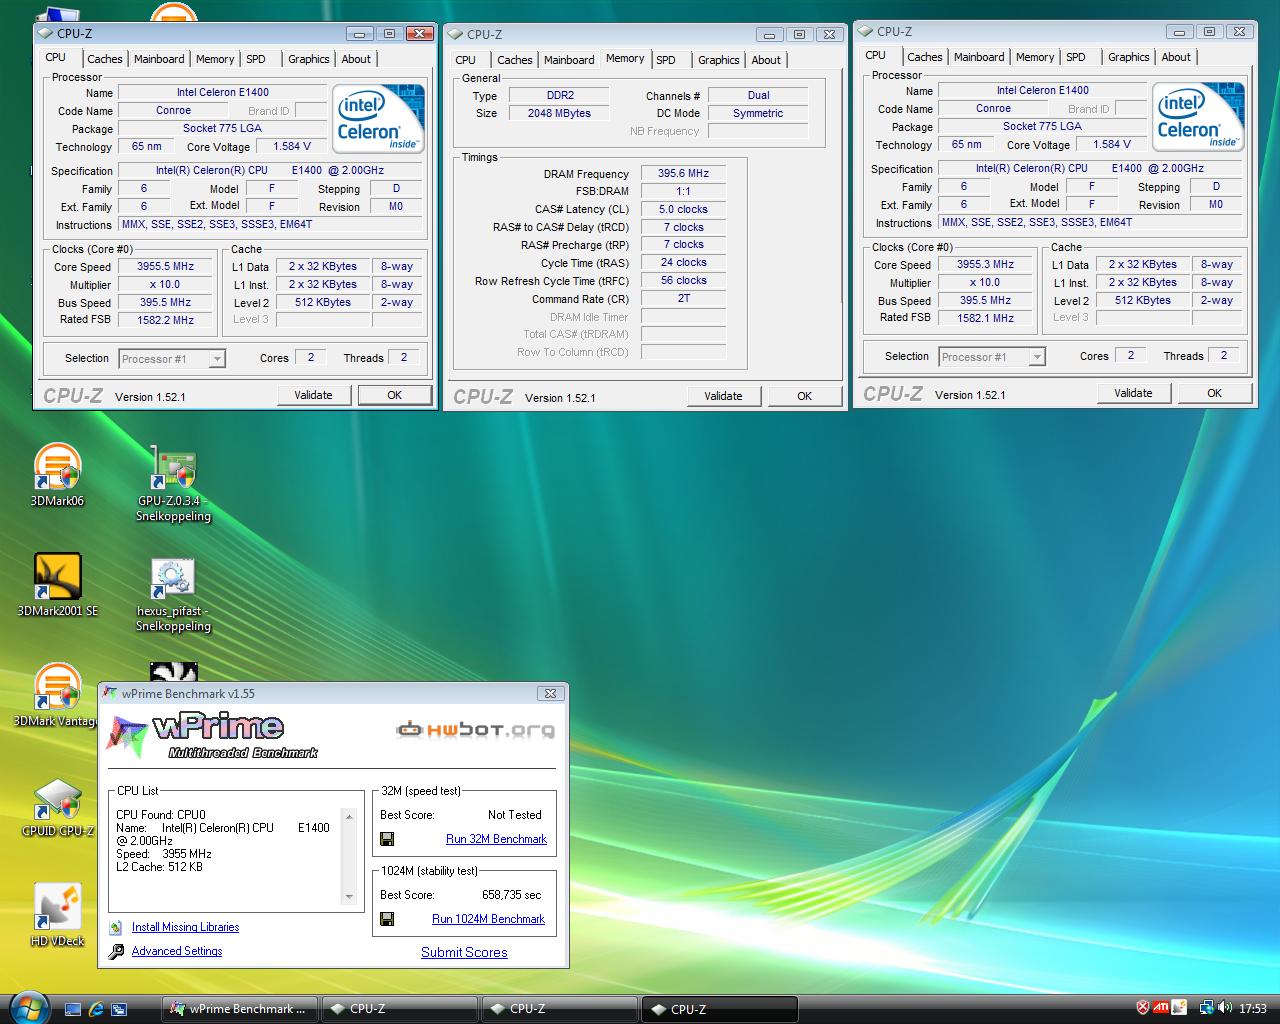The height and width of the screenshot is (1024, 1280).
Task: Click the Intel Celeron logo in right CPU-Z window
Action: point(1197,117)
